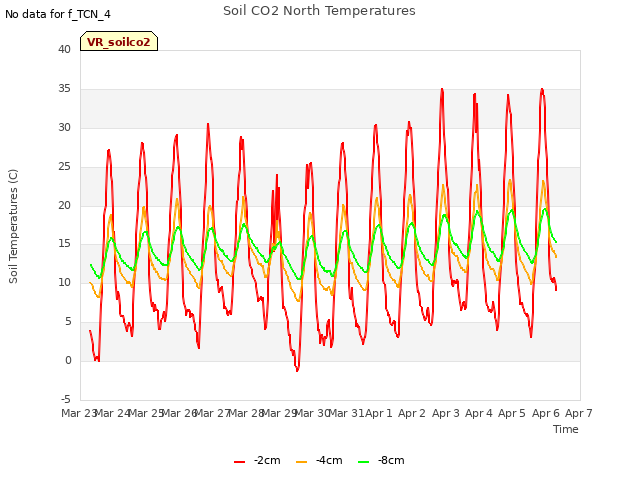Select the -2cm legend label

click(x=267, y=460)
